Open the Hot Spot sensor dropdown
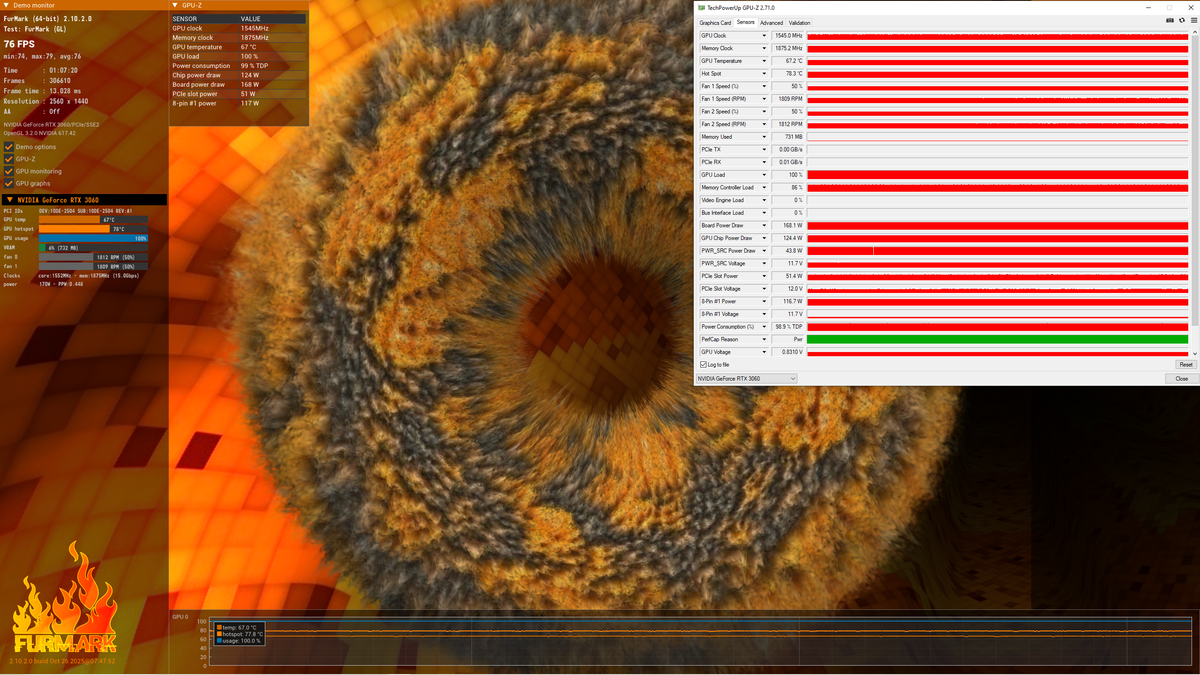This screenshot has width=1200, height=675. click(765, 74)
